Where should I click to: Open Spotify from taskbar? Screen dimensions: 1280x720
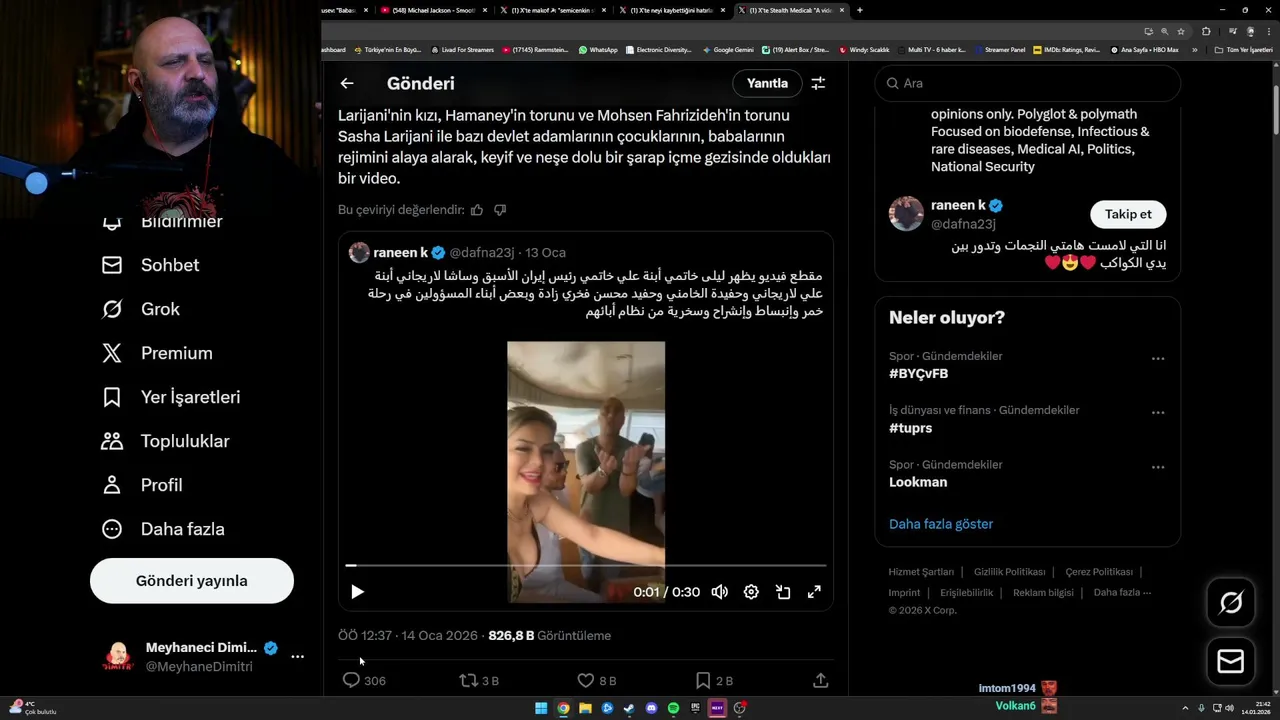(x=673, y=708)
